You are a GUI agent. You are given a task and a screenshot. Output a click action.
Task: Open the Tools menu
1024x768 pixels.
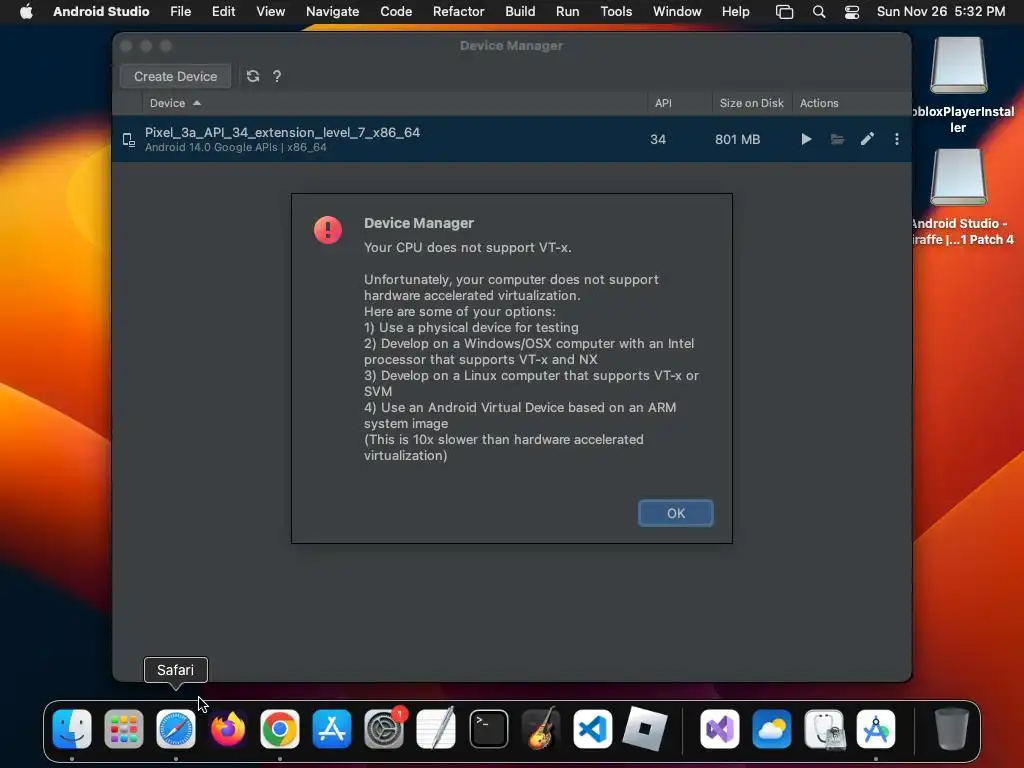pyautogui.click(x=616, y=11)
